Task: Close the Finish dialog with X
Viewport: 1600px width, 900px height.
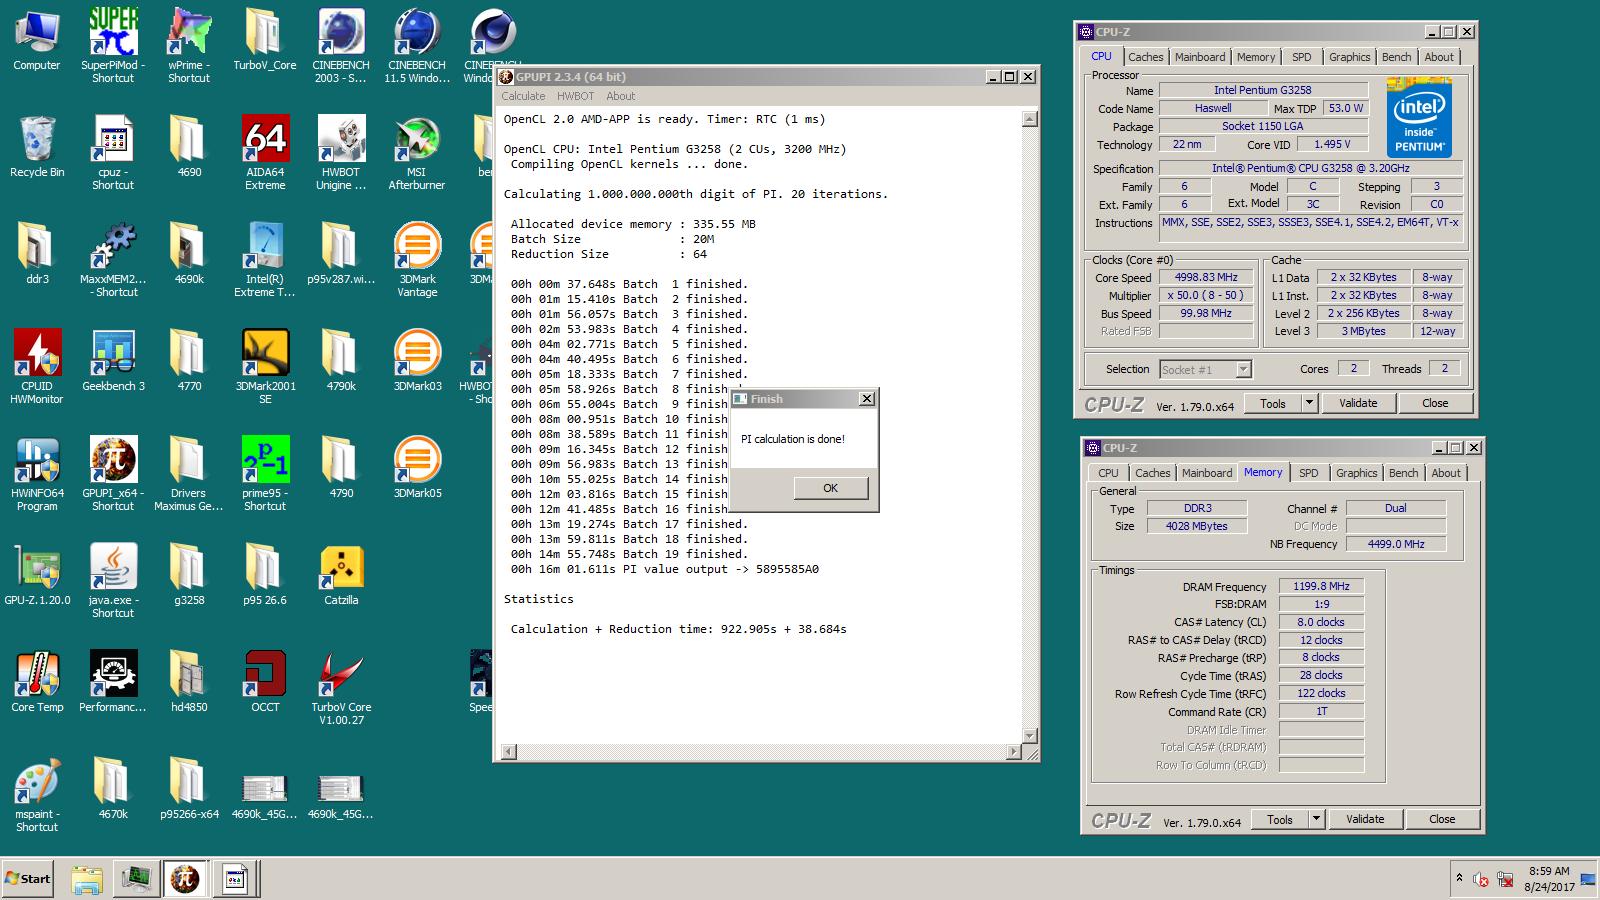Action: 867,398
